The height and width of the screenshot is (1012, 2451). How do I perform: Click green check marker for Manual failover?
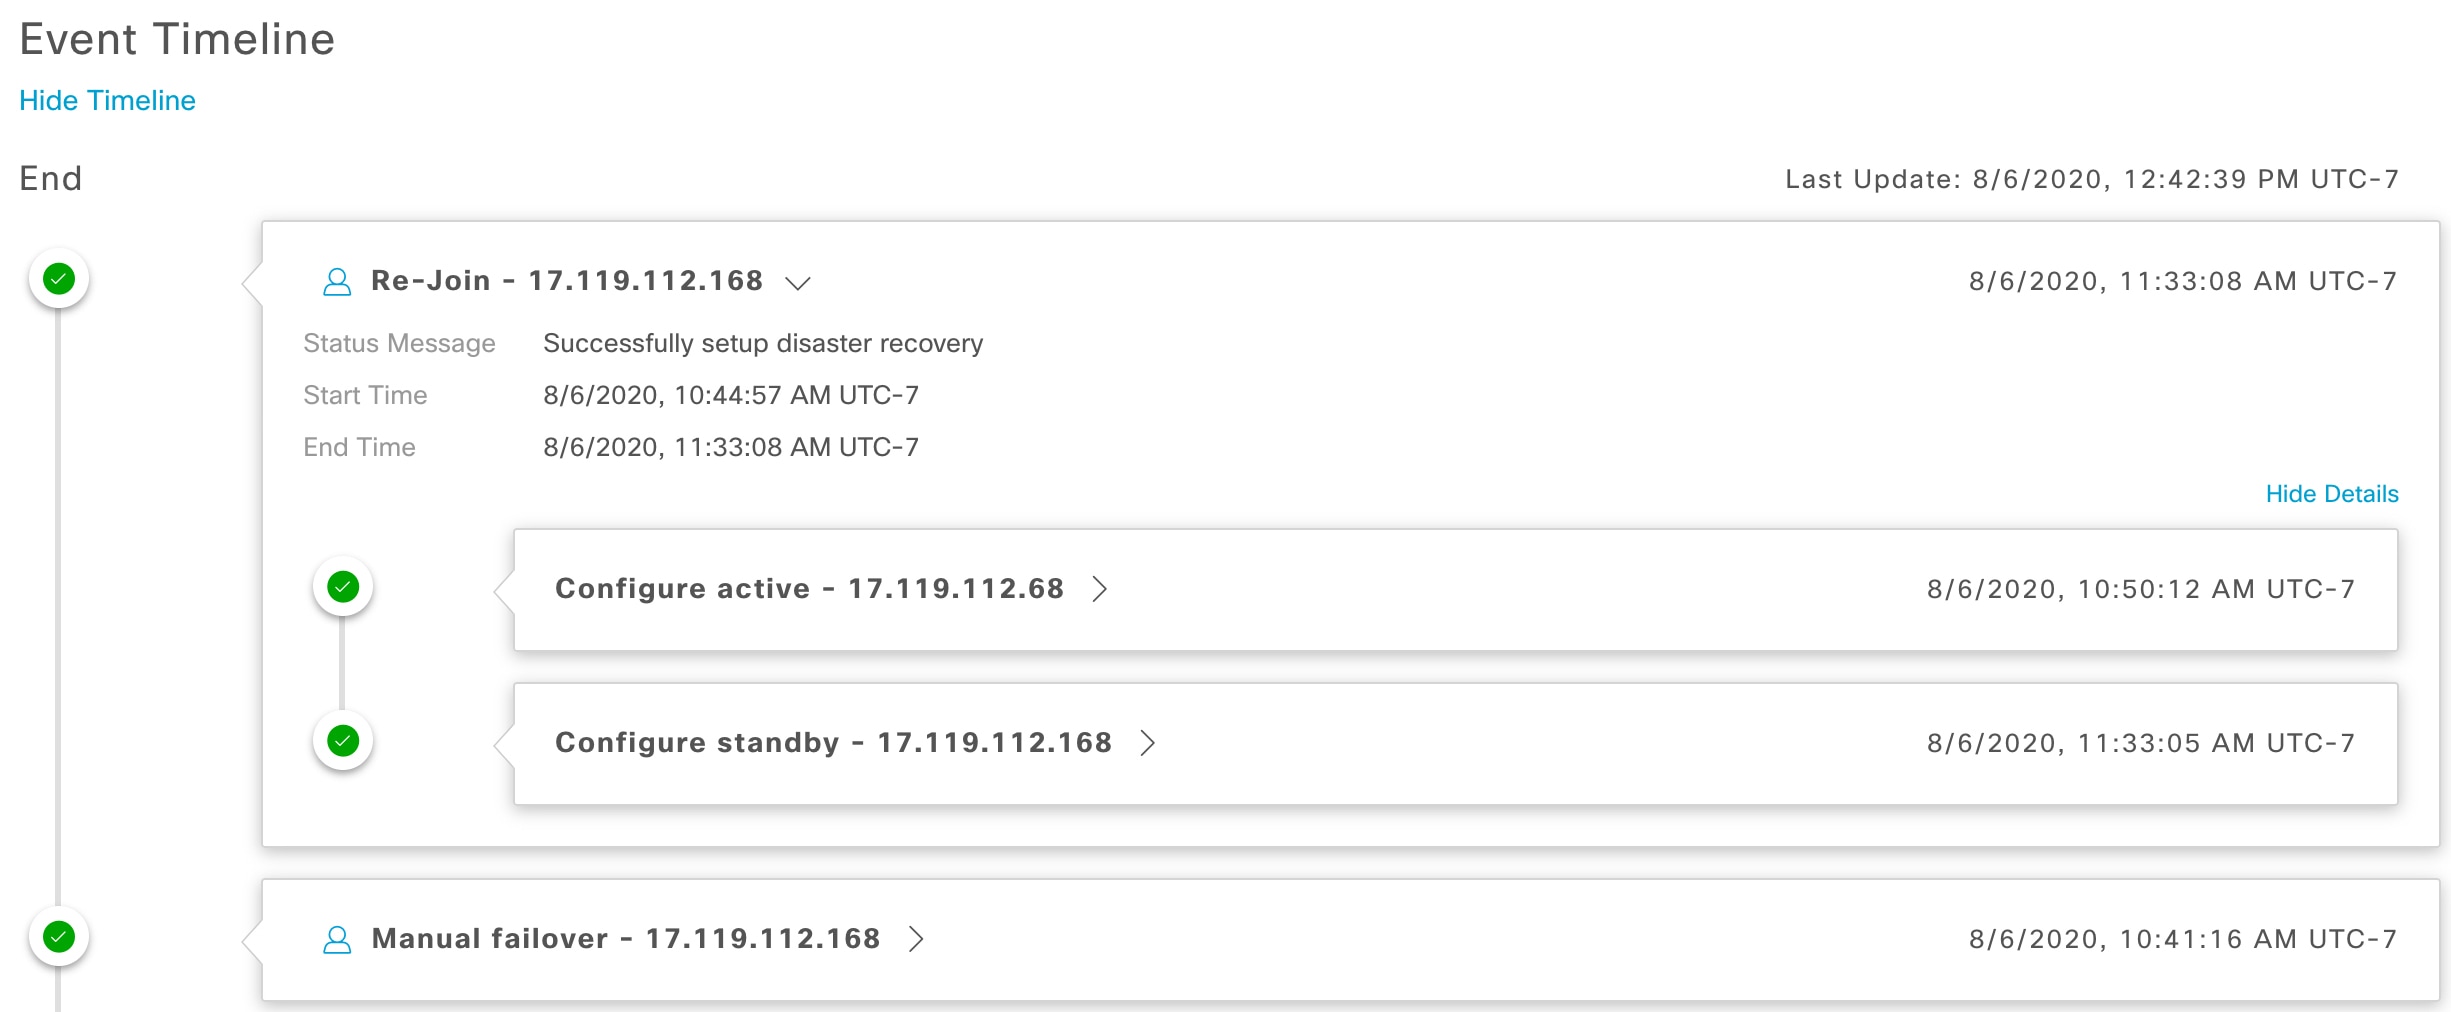point(59,937)
